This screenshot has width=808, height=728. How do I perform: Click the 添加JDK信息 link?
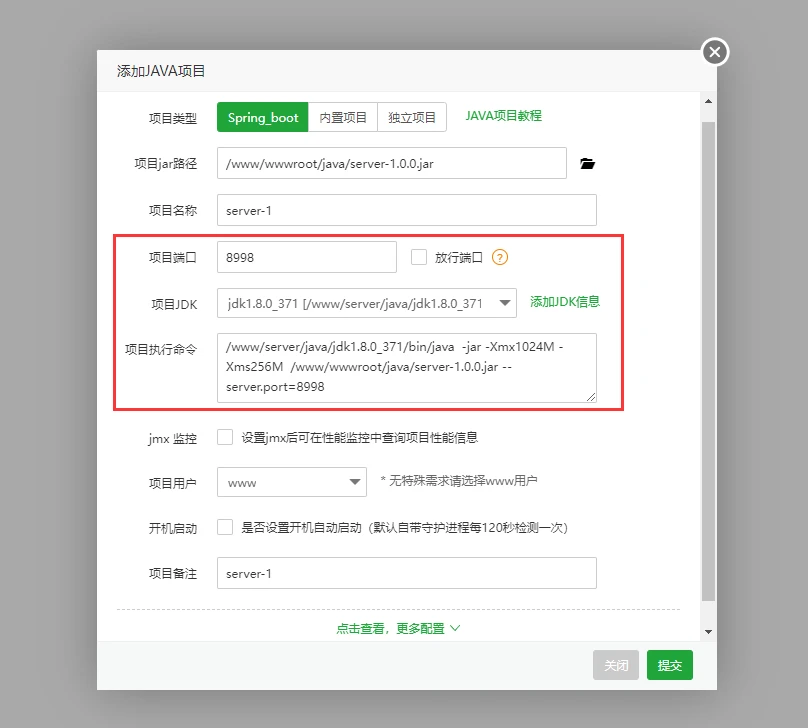[565, 302]
